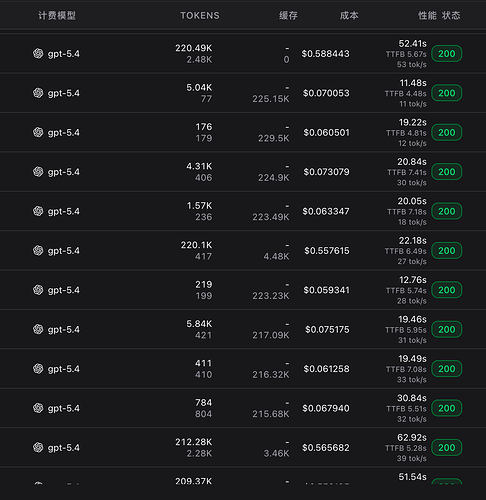The width and height of the screenshot is (486, 500).
Task: Click the 200 status badge in the 19.46s row
Action: pos(447,329)
